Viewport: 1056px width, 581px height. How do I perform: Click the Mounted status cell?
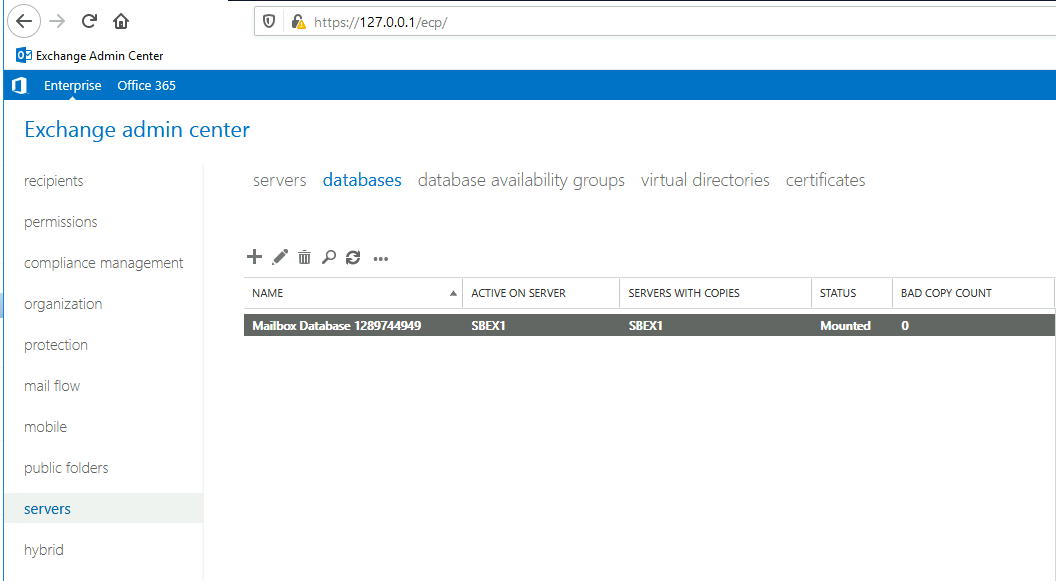click(x=845, y=326)
